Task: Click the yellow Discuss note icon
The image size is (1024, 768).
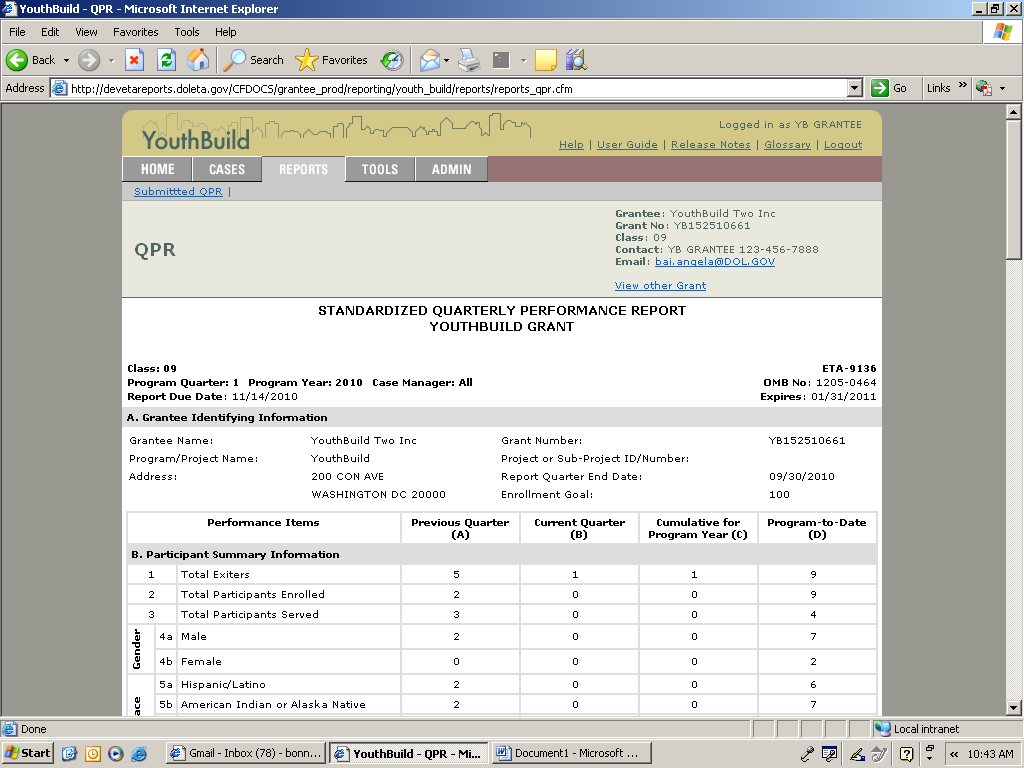Action: pos(545,60)
